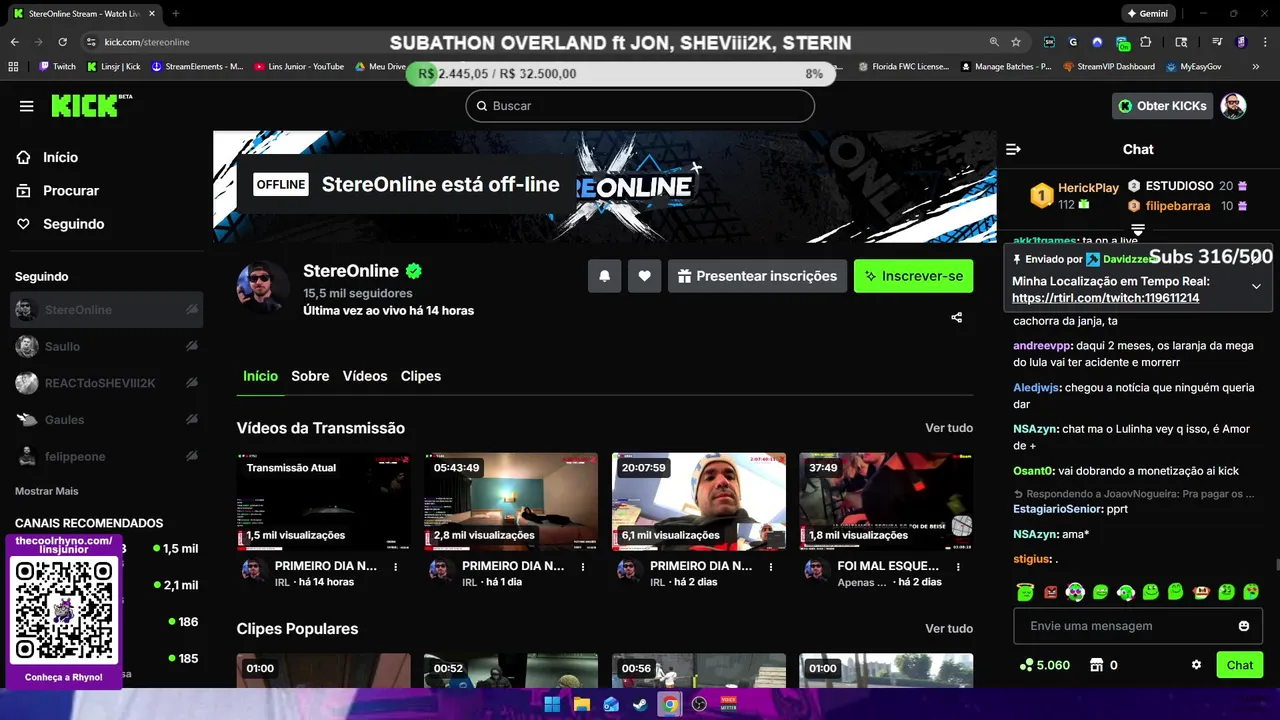Click the green Inscrever-se button
The width and height of the screenshot is (1280, 720).
(913, 276)
